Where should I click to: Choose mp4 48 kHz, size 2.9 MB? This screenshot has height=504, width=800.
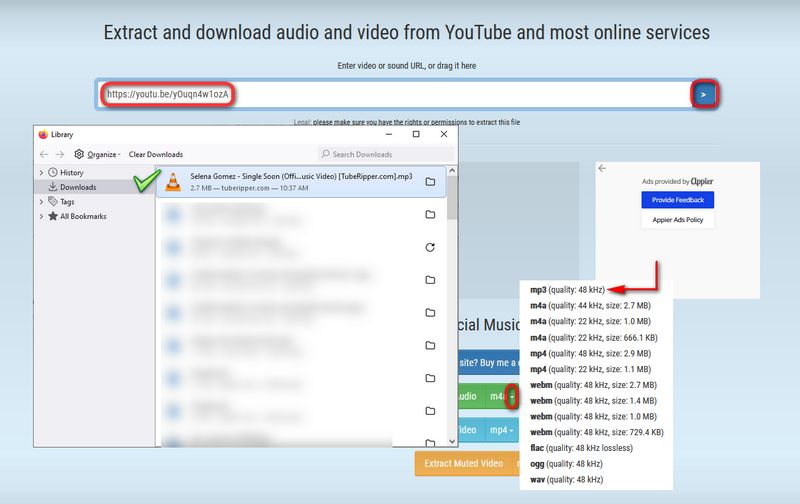(590, 354)
